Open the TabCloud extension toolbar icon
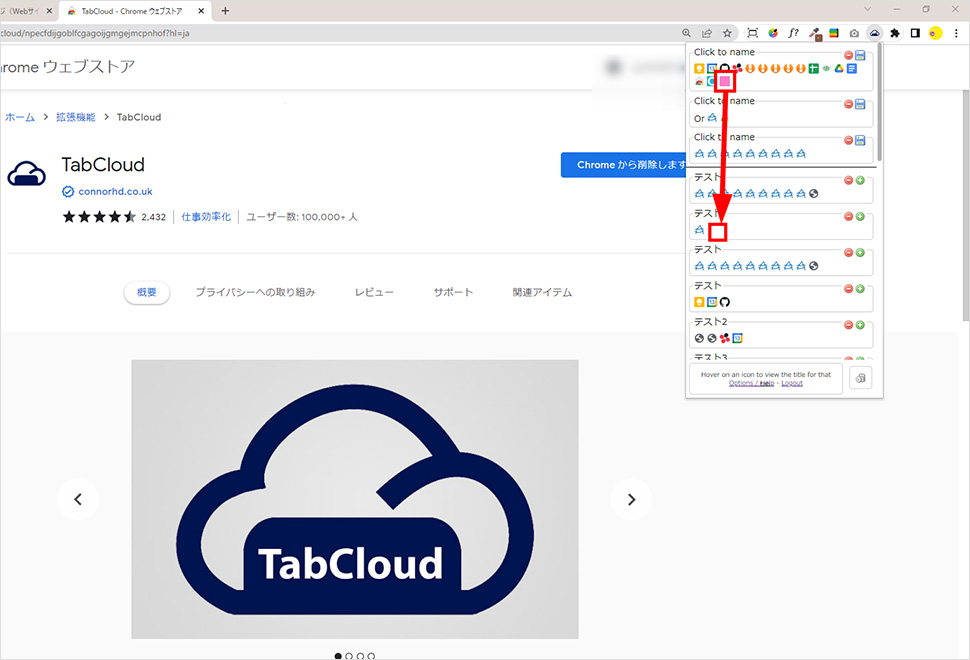The width and height of the screenshot is (970, 660). [874, 33]
